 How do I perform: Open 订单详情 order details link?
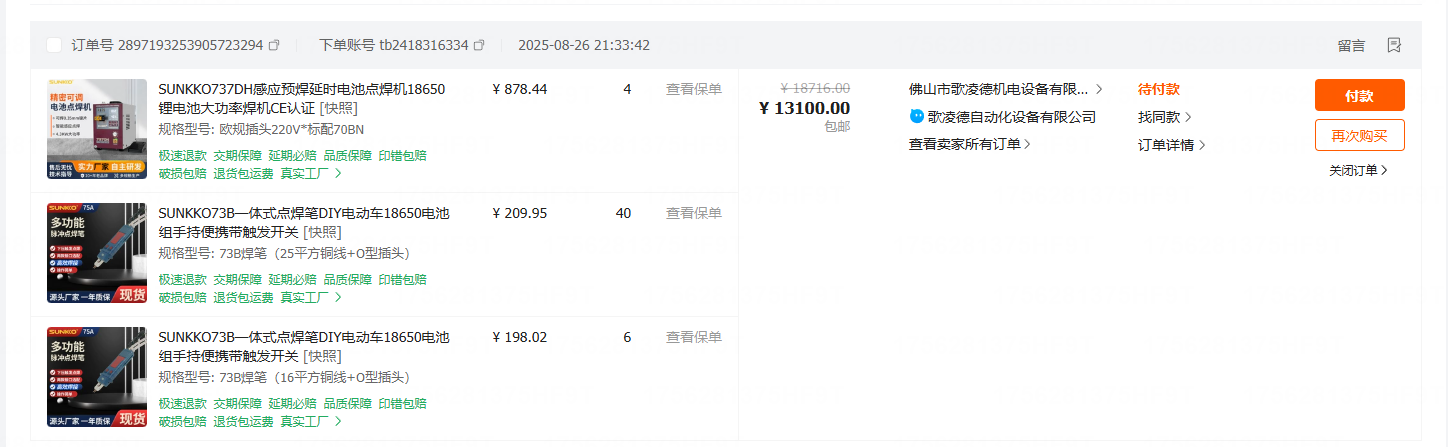1172,145
